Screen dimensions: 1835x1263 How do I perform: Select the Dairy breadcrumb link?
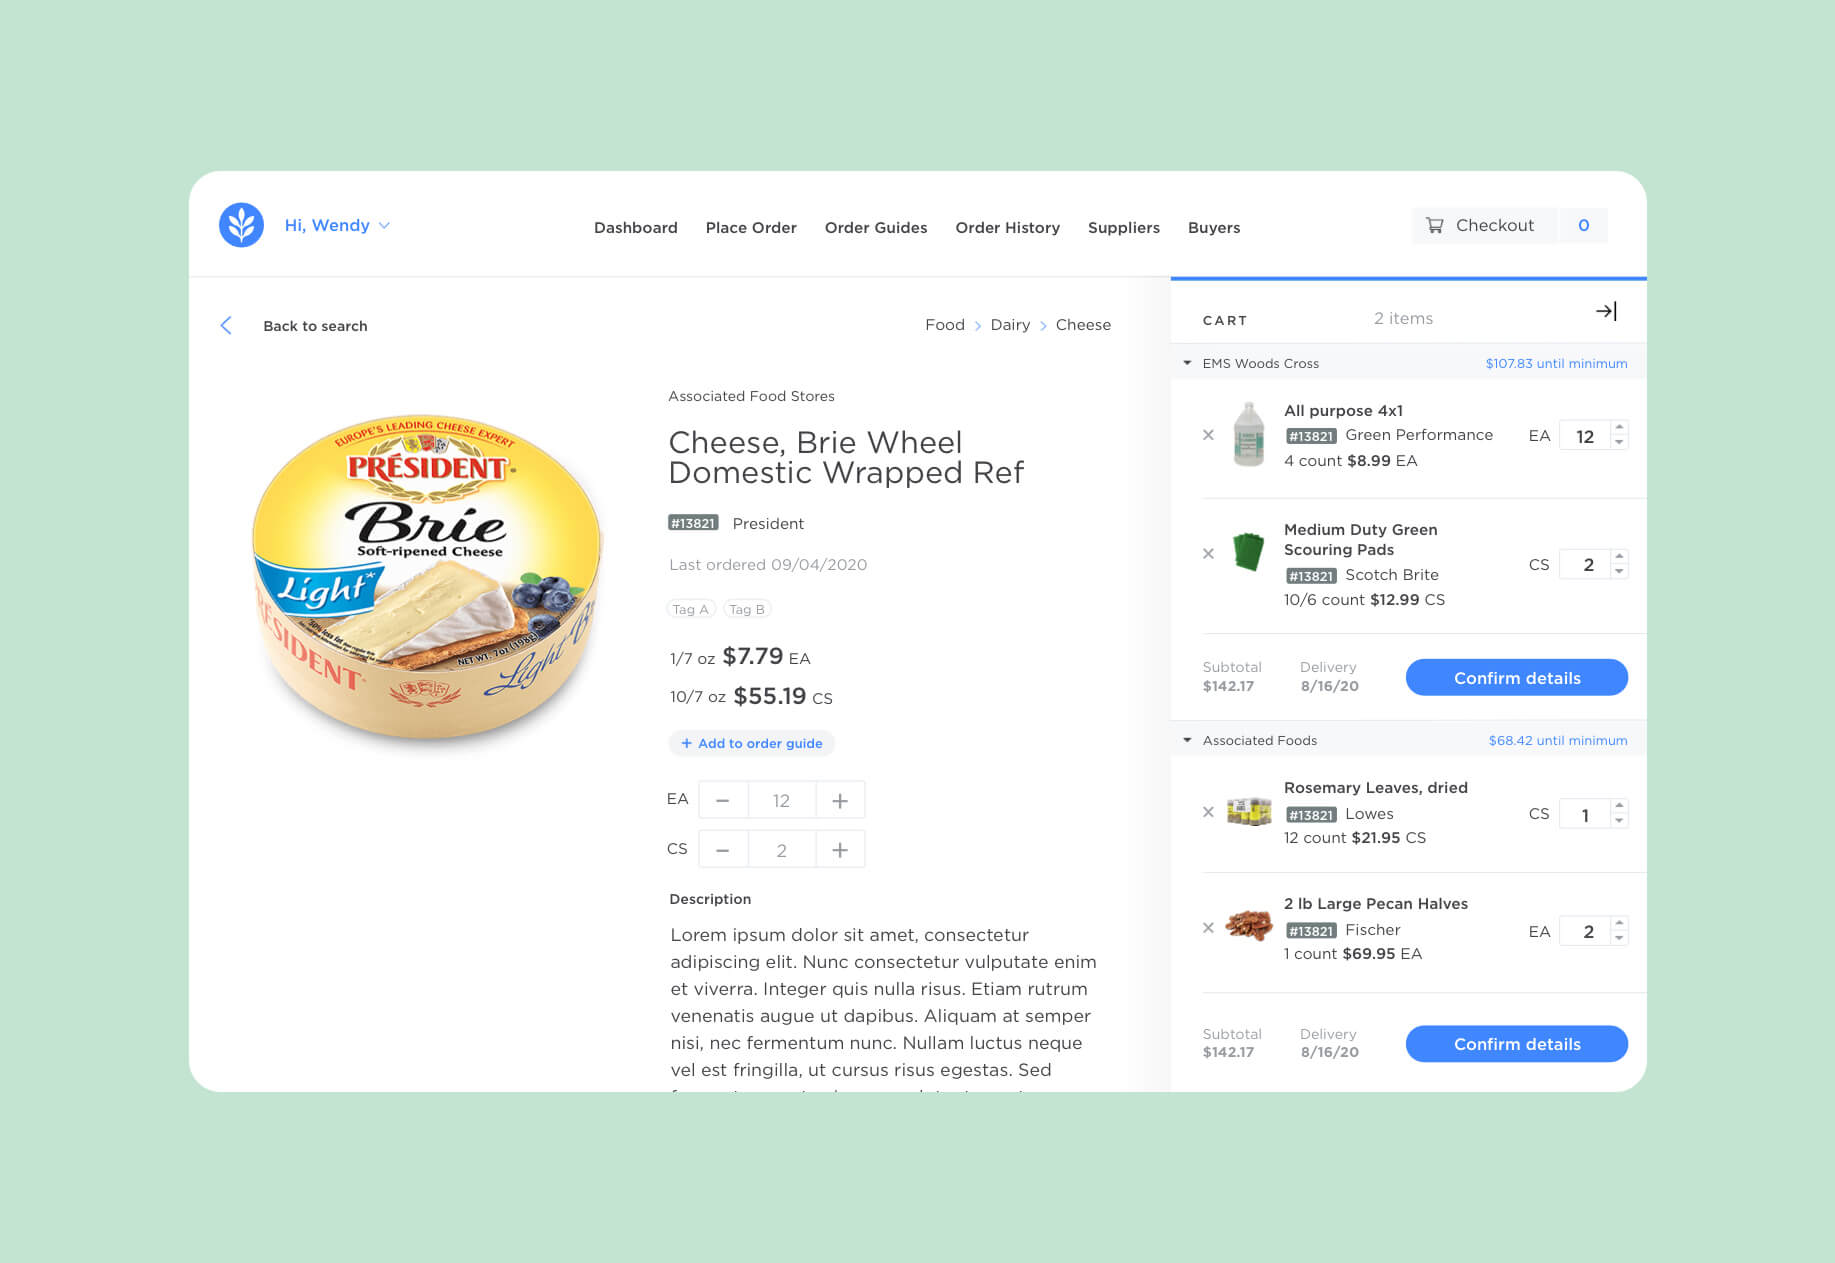pos(1010,325)
